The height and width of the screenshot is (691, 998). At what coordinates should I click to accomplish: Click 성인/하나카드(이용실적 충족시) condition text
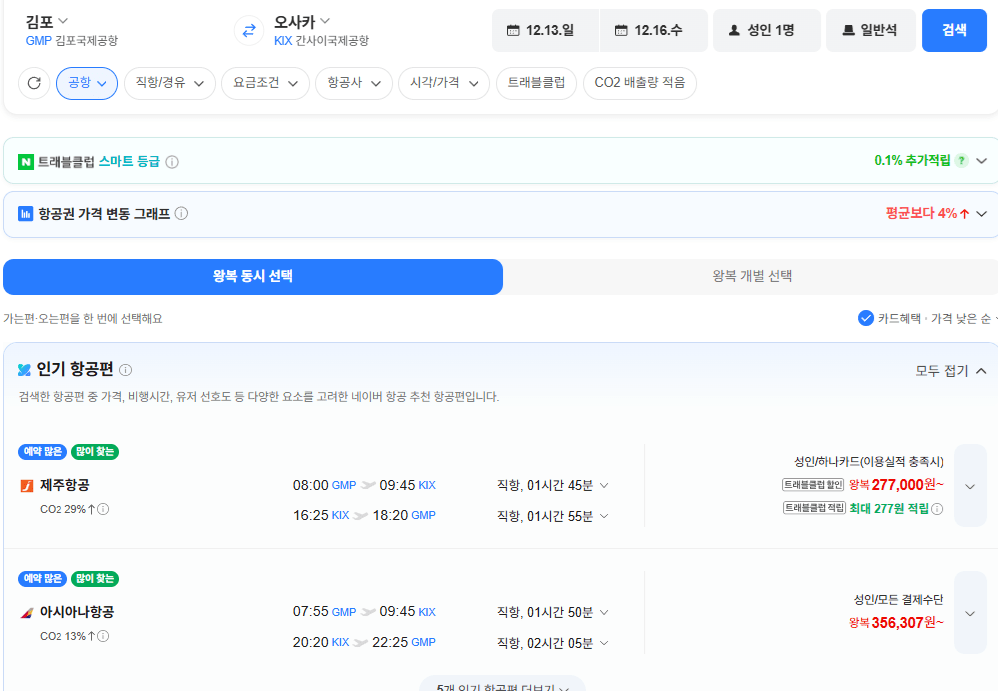pos(869,461)
